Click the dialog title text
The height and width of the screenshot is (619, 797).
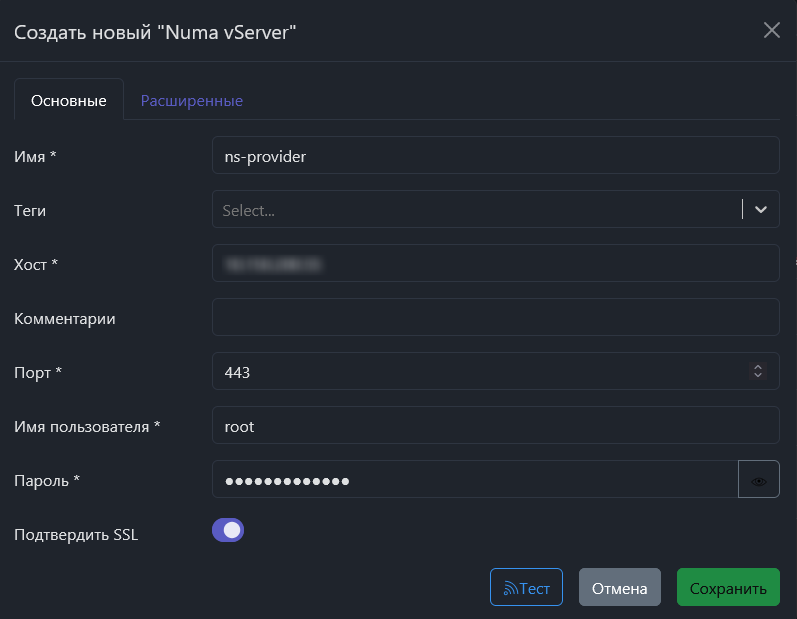point(155,32)
